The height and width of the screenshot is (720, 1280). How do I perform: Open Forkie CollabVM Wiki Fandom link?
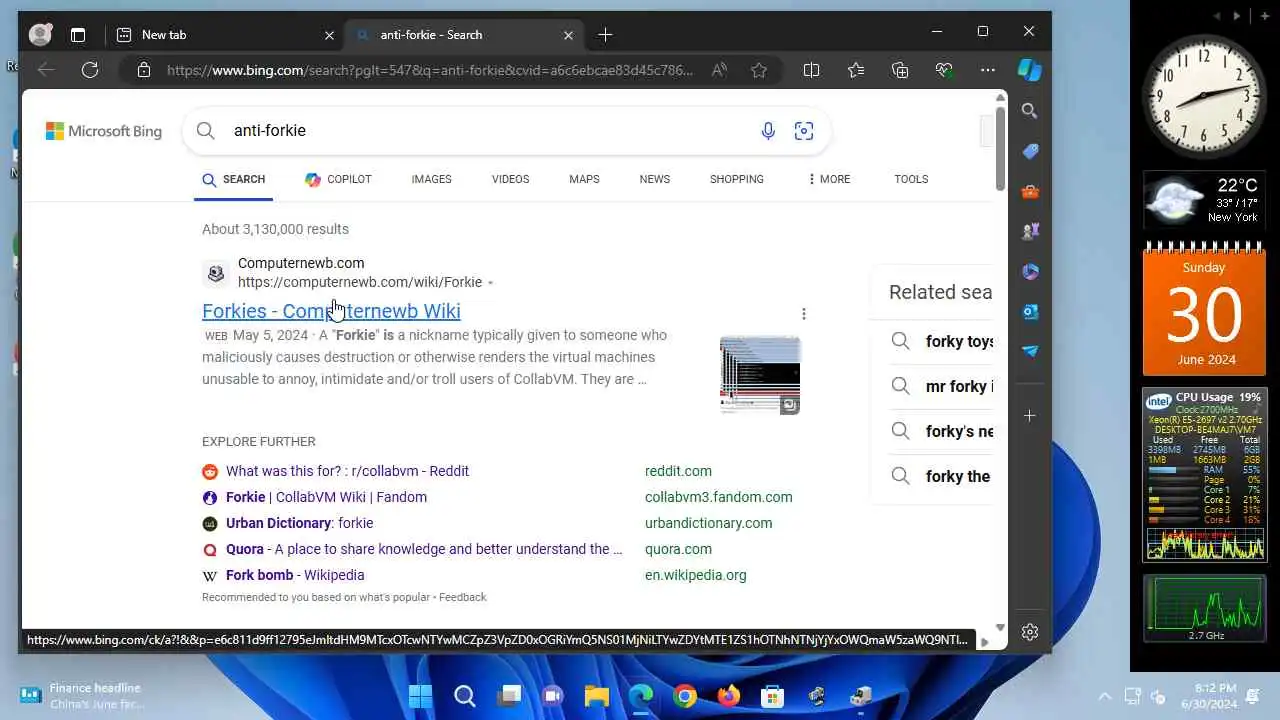coord(326,497)
